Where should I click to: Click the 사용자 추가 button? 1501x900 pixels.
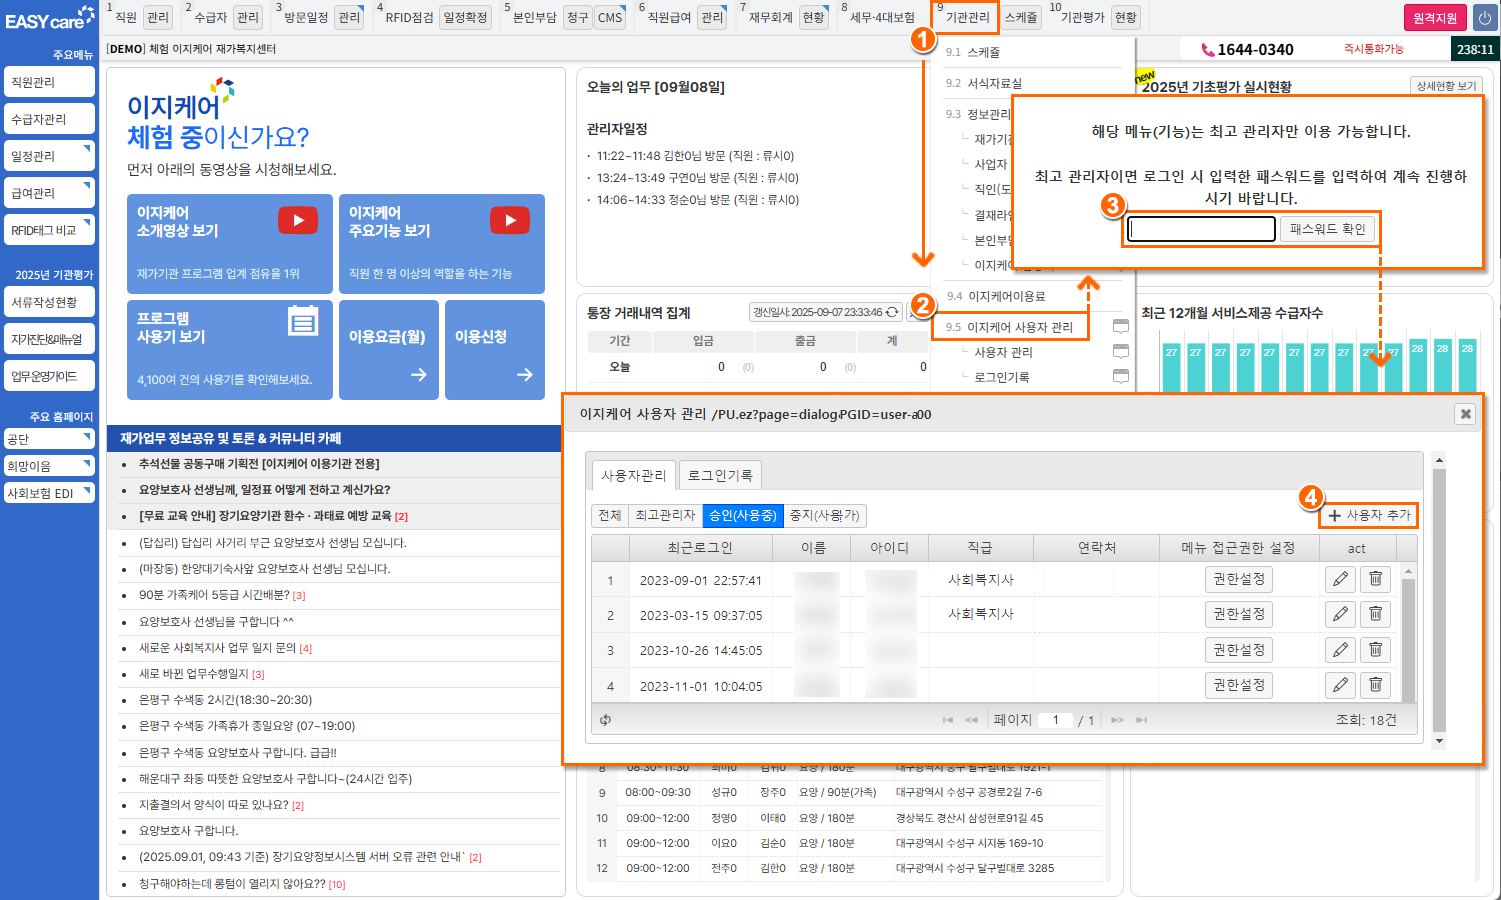pos(1369,515)
